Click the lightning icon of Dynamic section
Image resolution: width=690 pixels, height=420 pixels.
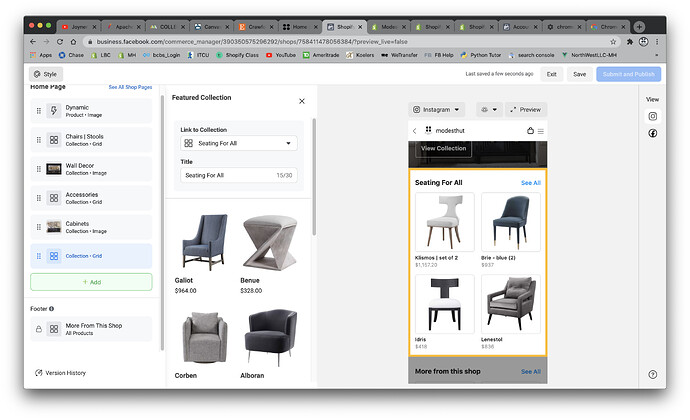(x=54, y=111)
